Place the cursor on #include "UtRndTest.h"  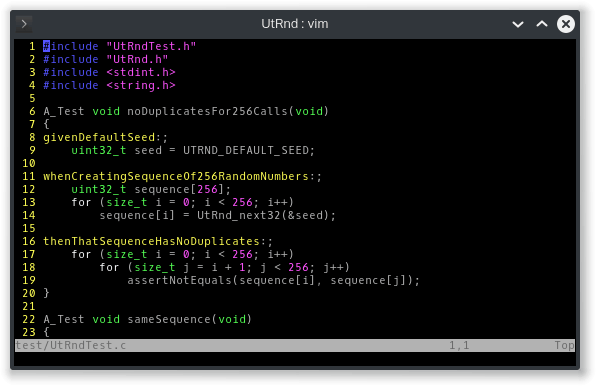(119, 46)
